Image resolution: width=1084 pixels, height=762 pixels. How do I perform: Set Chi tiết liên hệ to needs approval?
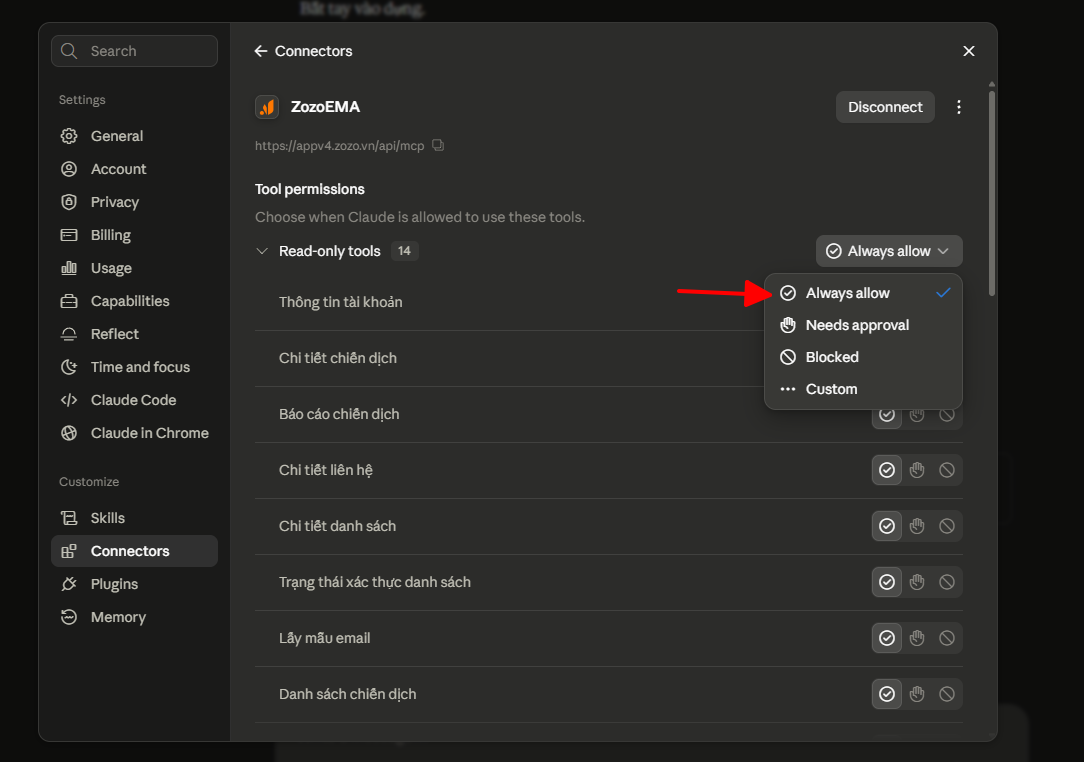tap(917, 470)
